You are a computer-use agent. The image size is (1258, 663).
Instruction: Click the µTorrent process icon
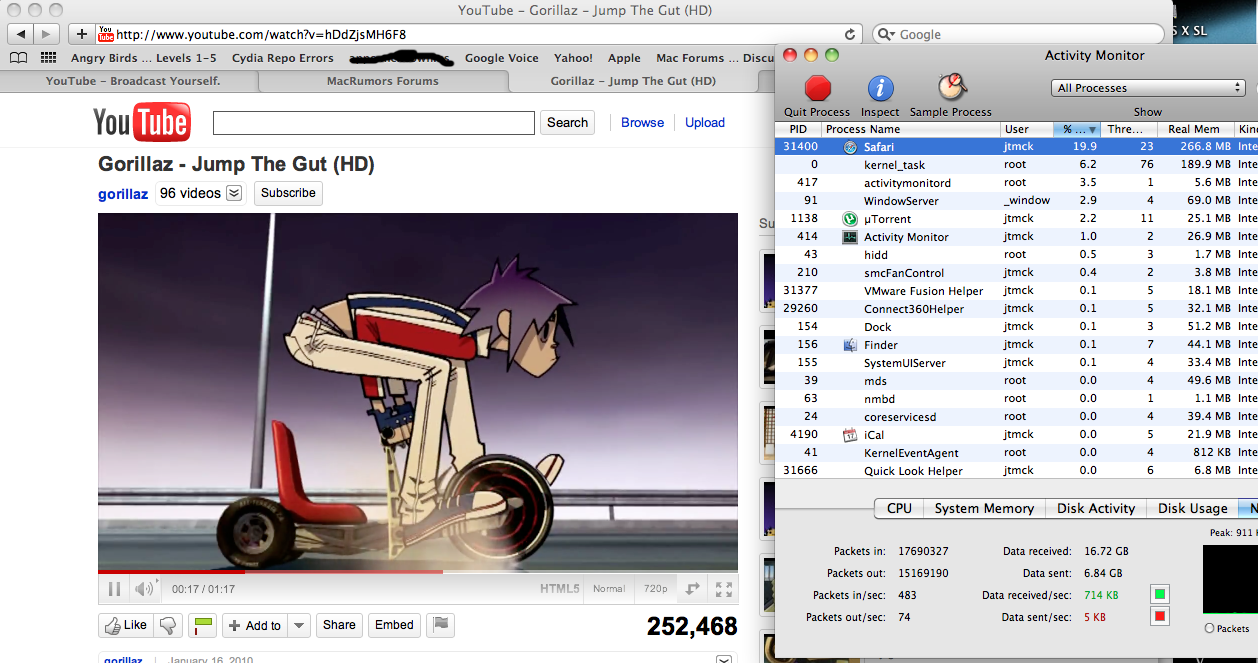(x=850, y=219)
